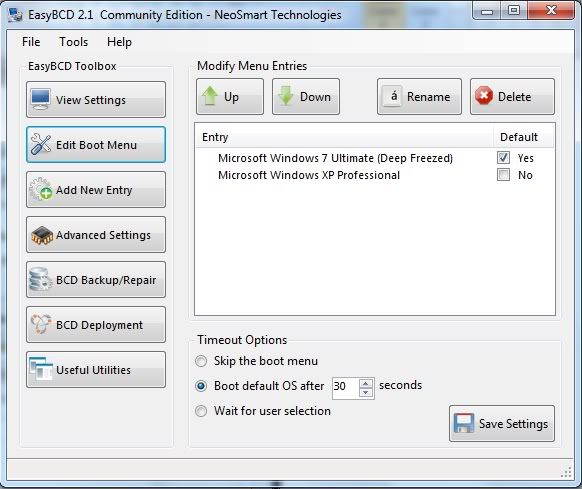
Task: Click the red Delete entry icon
Action: click(x=484, y=96)
